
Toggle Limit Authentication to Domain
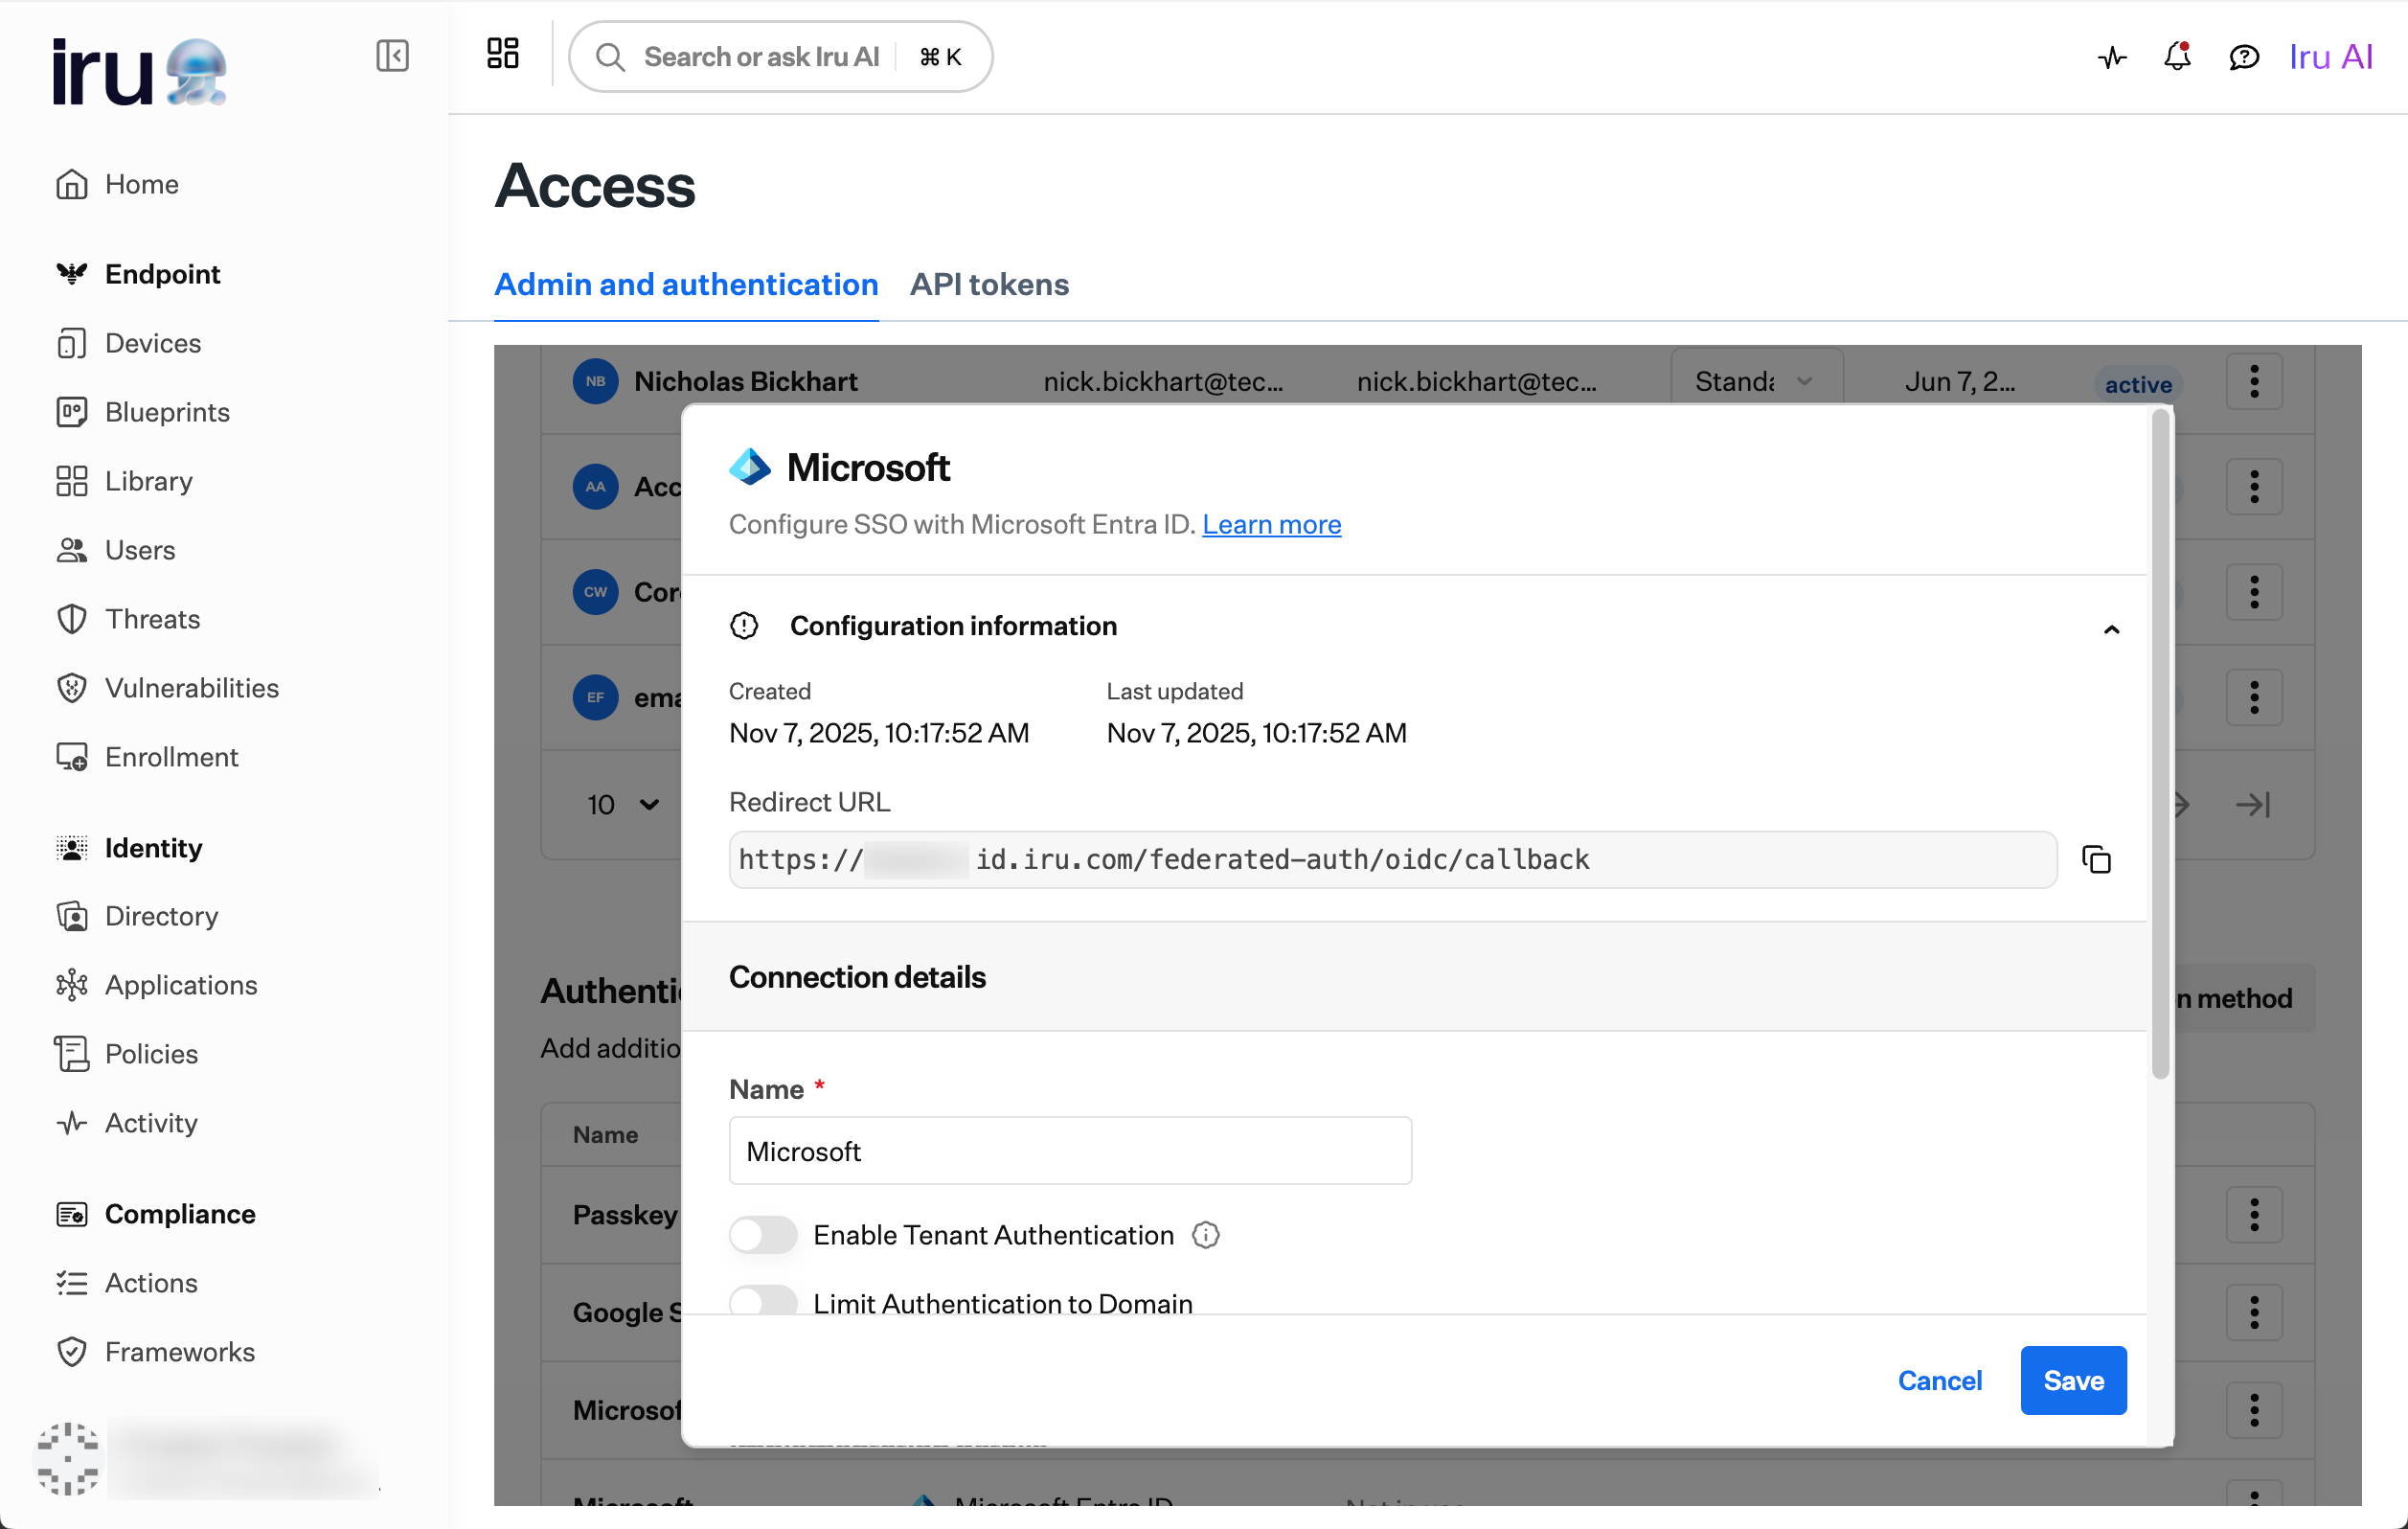tap(762, 1301)
